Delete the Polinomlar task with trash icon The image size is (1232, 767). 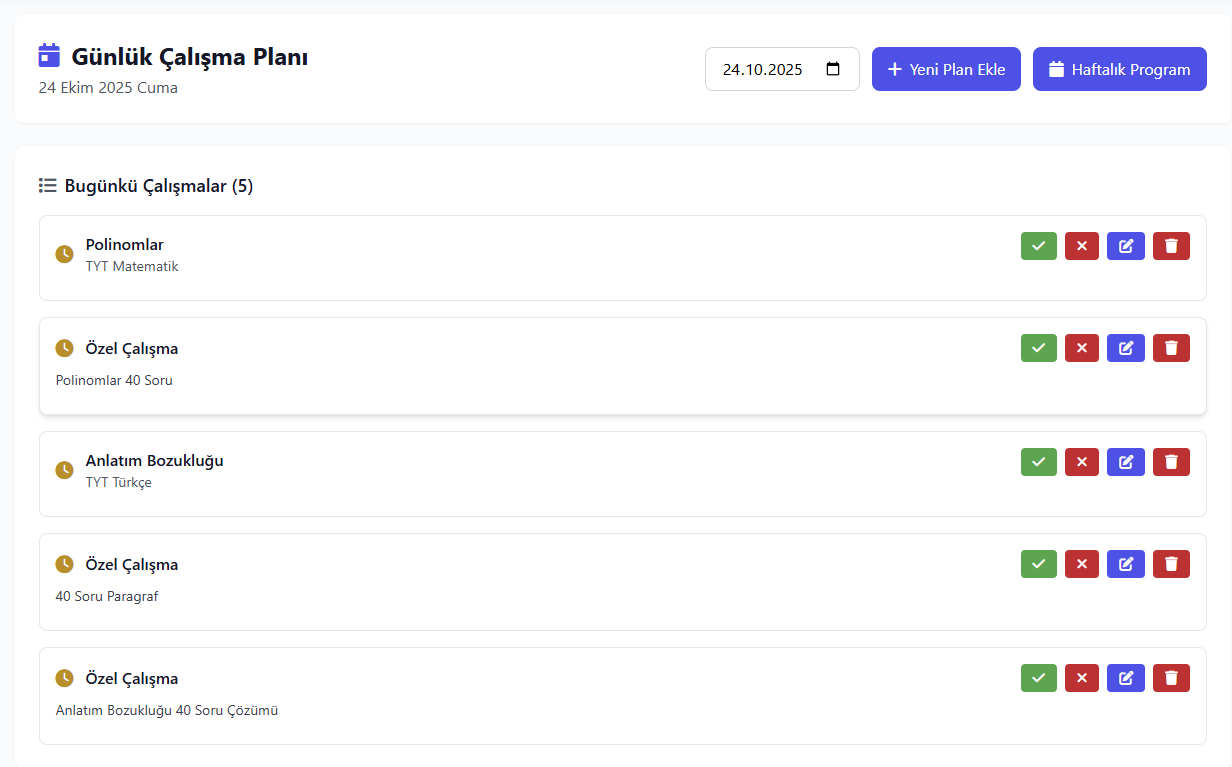[1171, 246]
